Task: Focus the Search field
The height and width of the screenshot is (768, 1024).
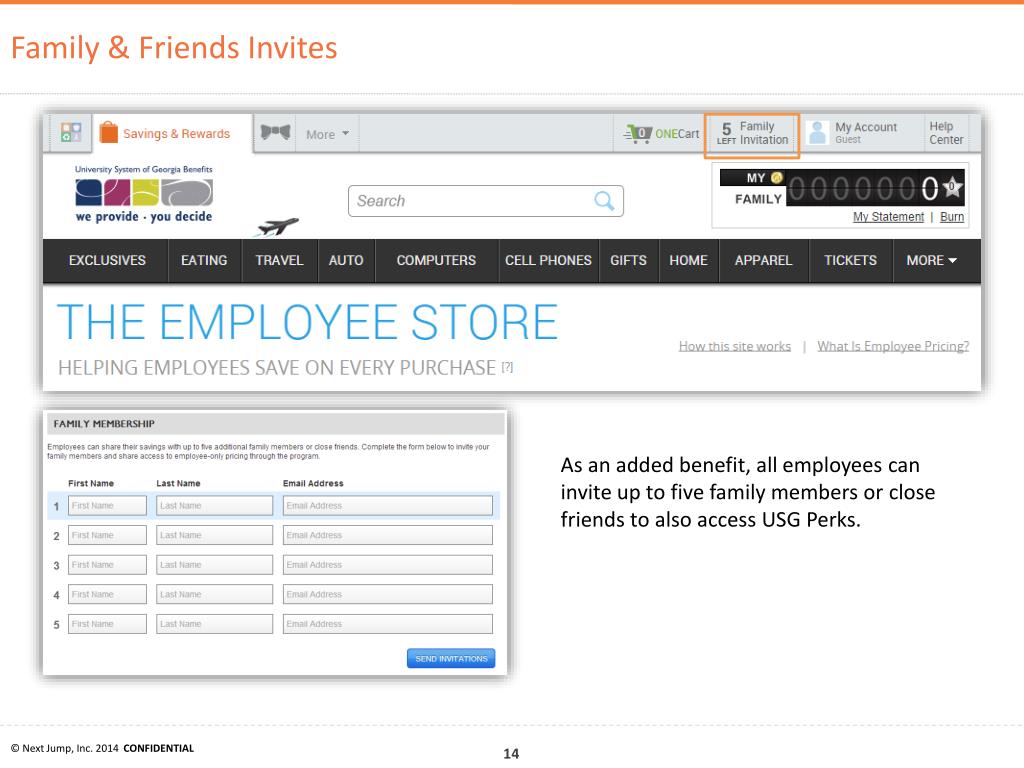Action: pos(485,201)
